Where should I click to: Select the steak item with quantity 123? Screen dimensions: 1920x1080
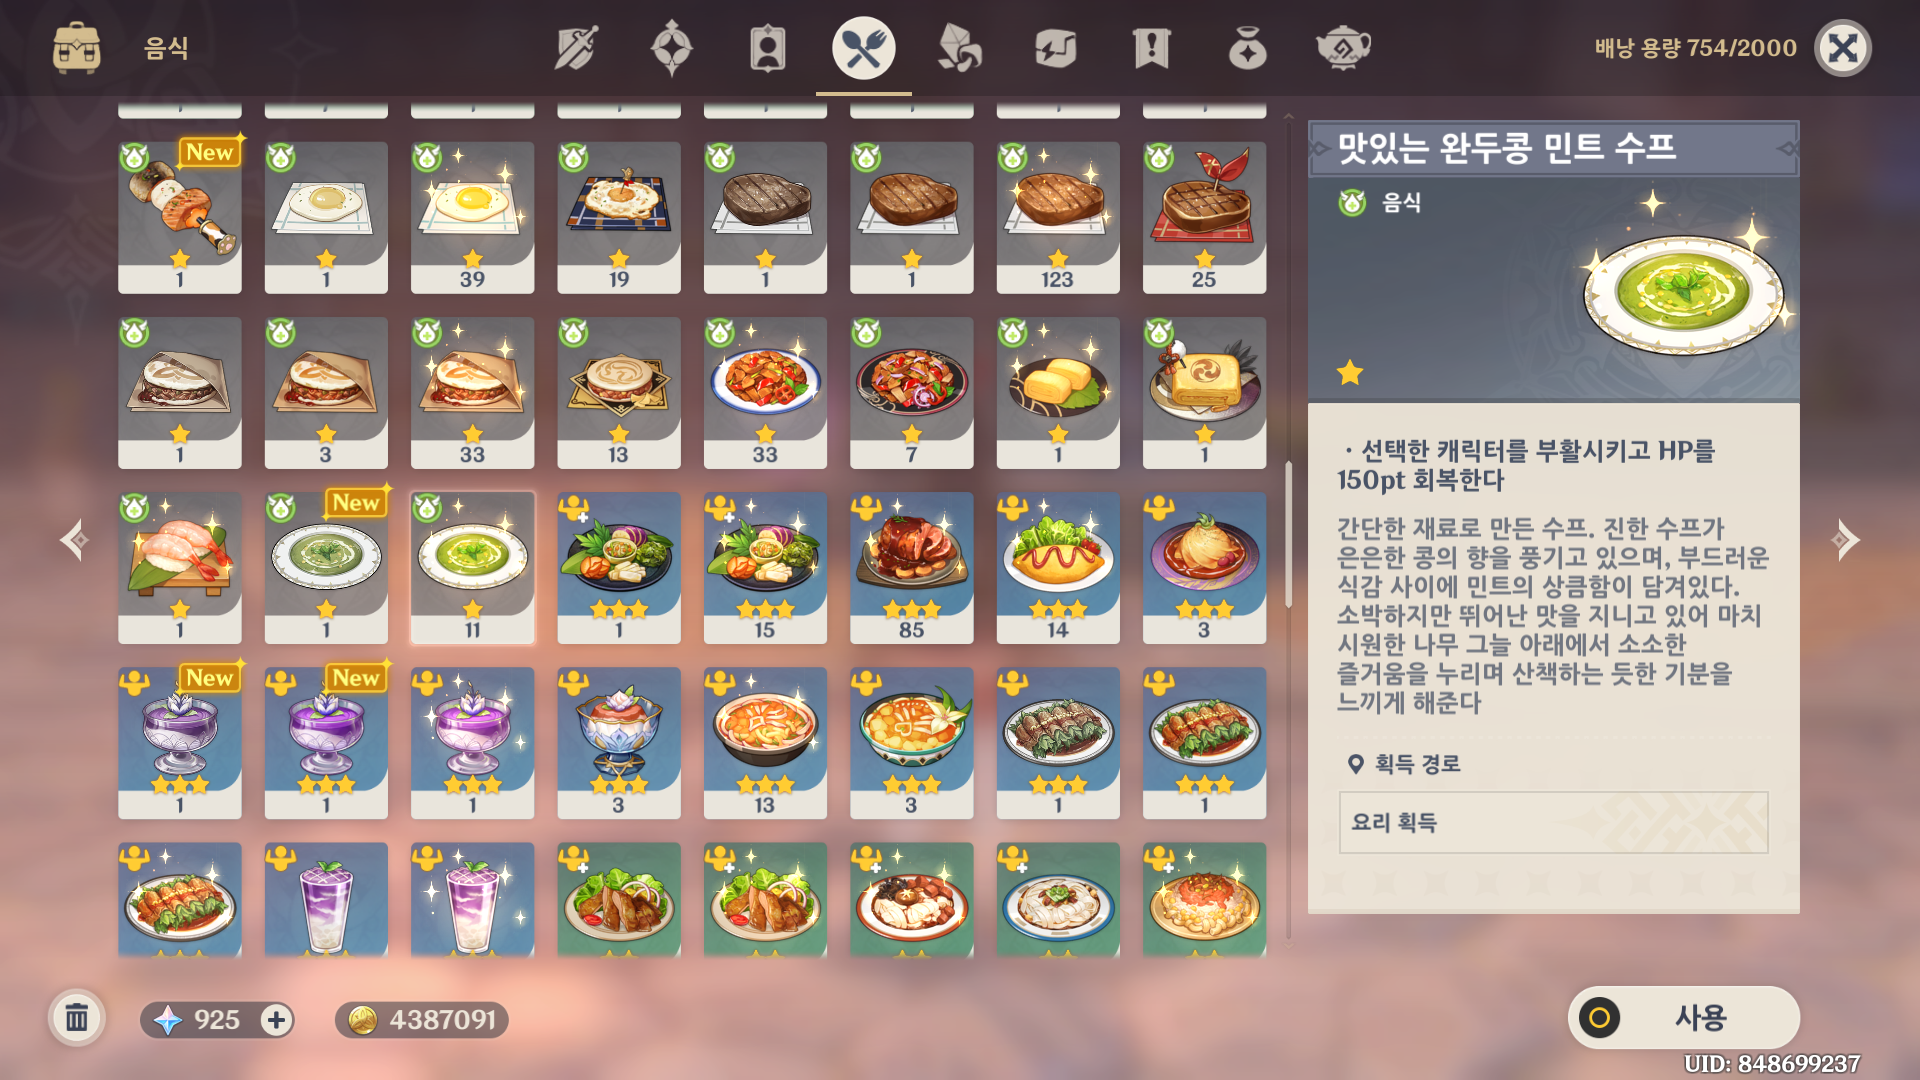1058,217
